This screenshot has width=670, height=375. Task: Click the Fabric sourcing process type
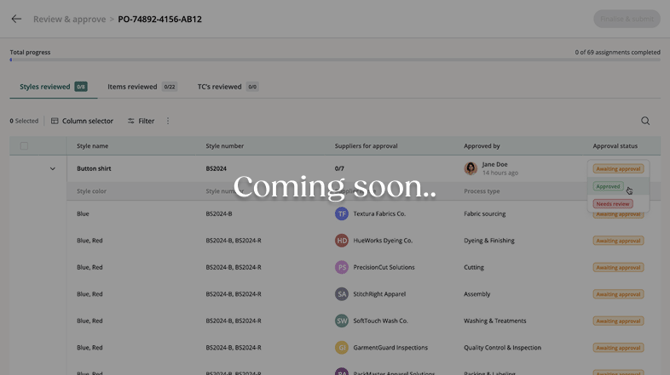(x=485, y=214)
